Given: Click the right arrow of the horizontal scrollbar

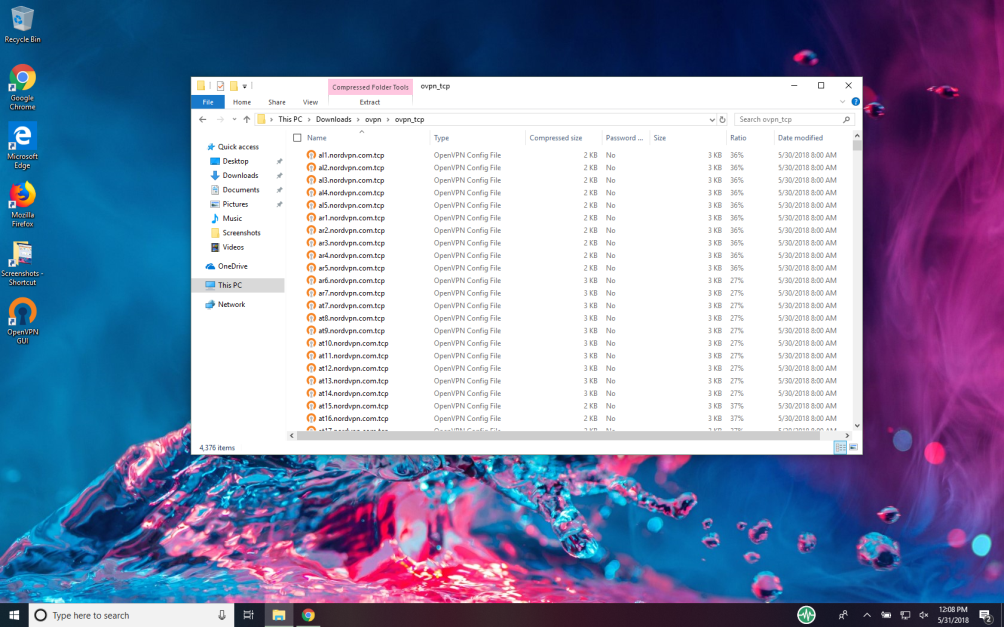Looking at the screenshot, I should click(x=846, y=436).
